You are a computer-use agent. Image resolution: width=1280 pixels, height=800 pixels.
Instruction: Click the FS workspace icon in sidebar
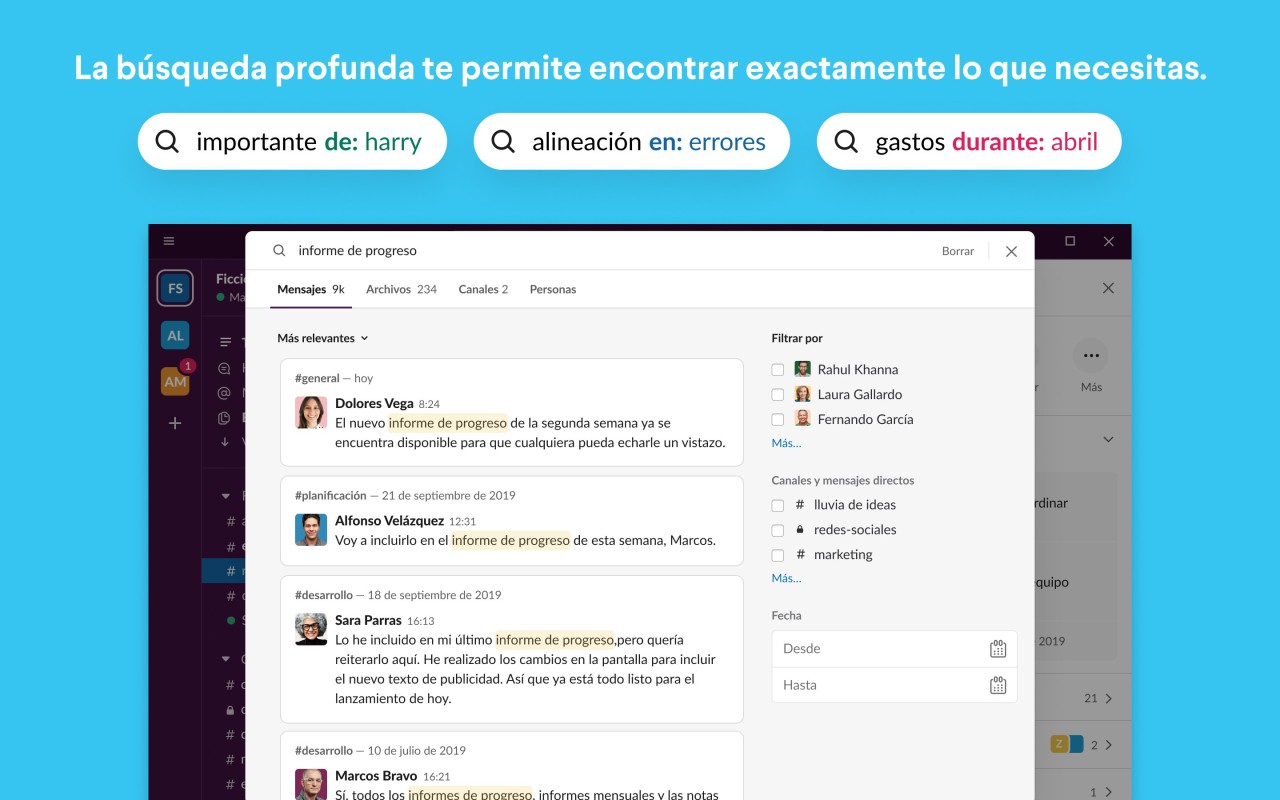tap(175, 289)
